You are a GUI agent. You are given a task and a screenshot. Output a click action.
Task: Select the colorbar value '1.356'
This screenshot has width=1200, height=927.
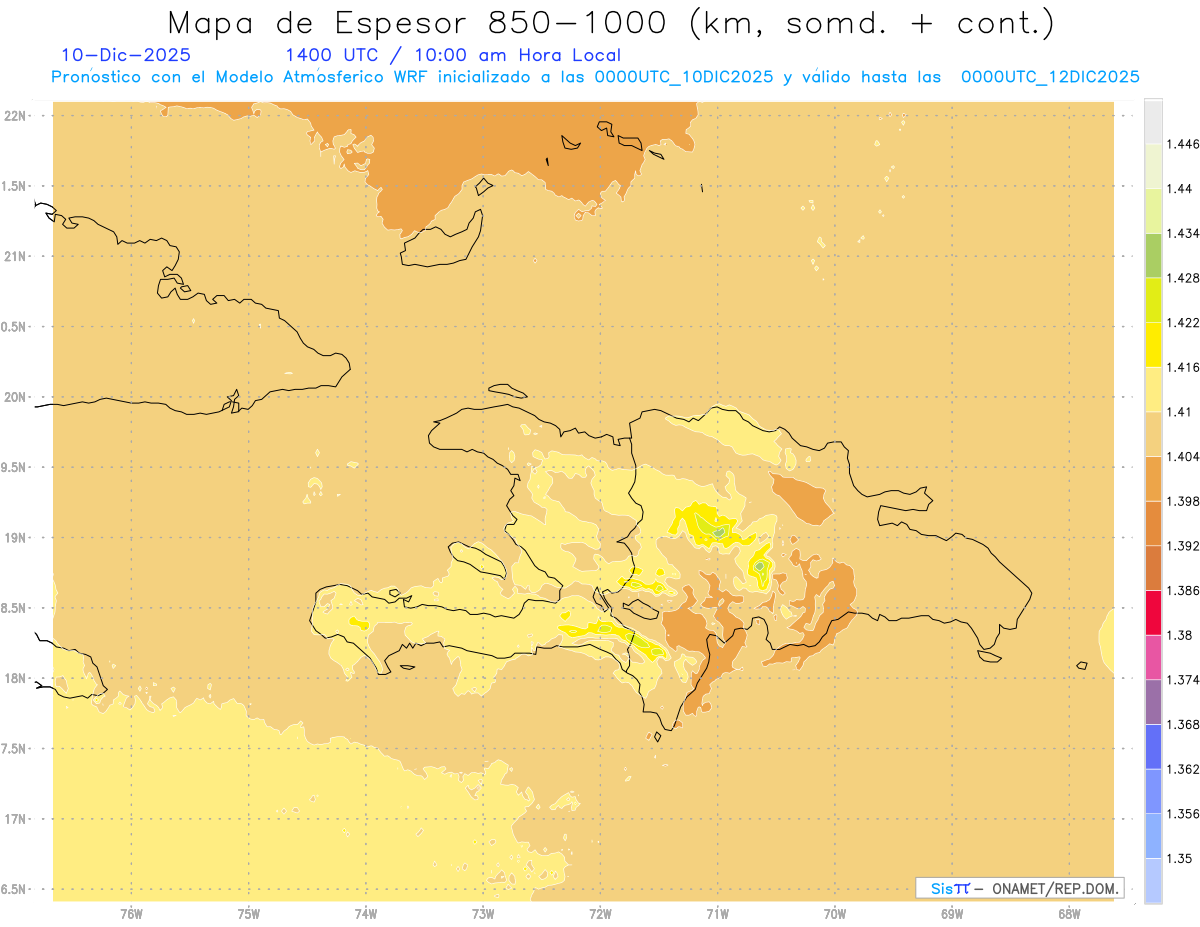[1185, 814]
